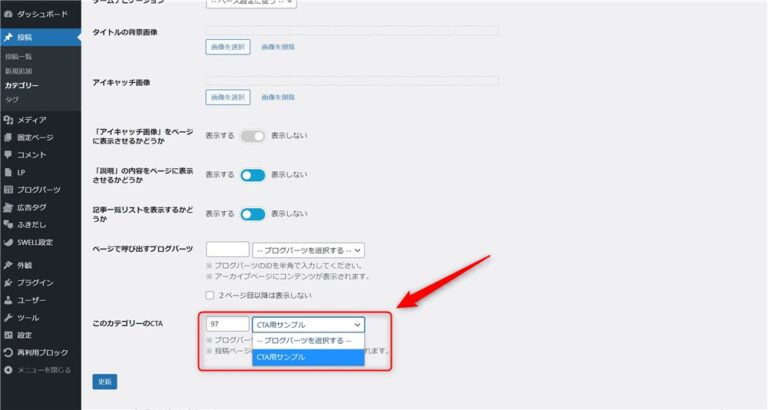Click the SWELL設定 icon
This screenshot has width=768, height=410.
tap(9, 242)
